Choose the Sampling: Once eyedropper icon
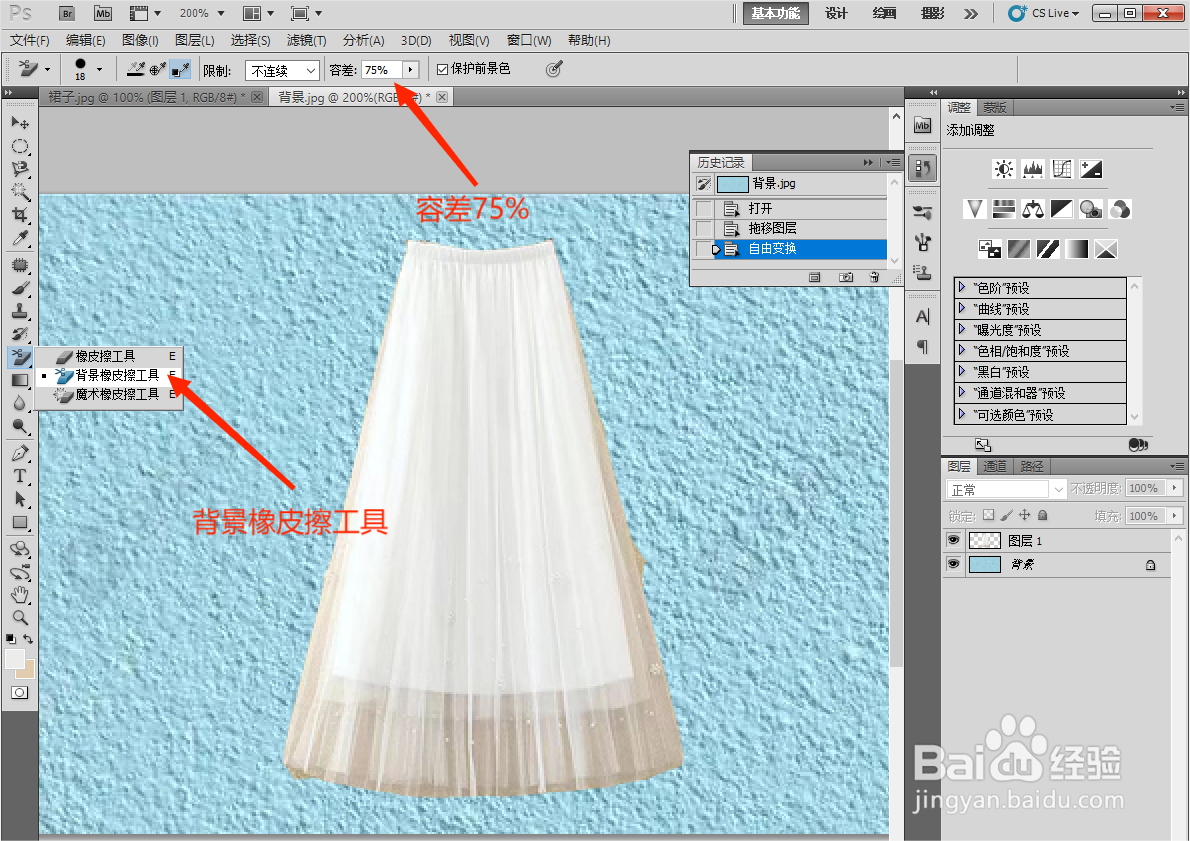The height and width of the screenshot is (841, 1190). (158, 69)
